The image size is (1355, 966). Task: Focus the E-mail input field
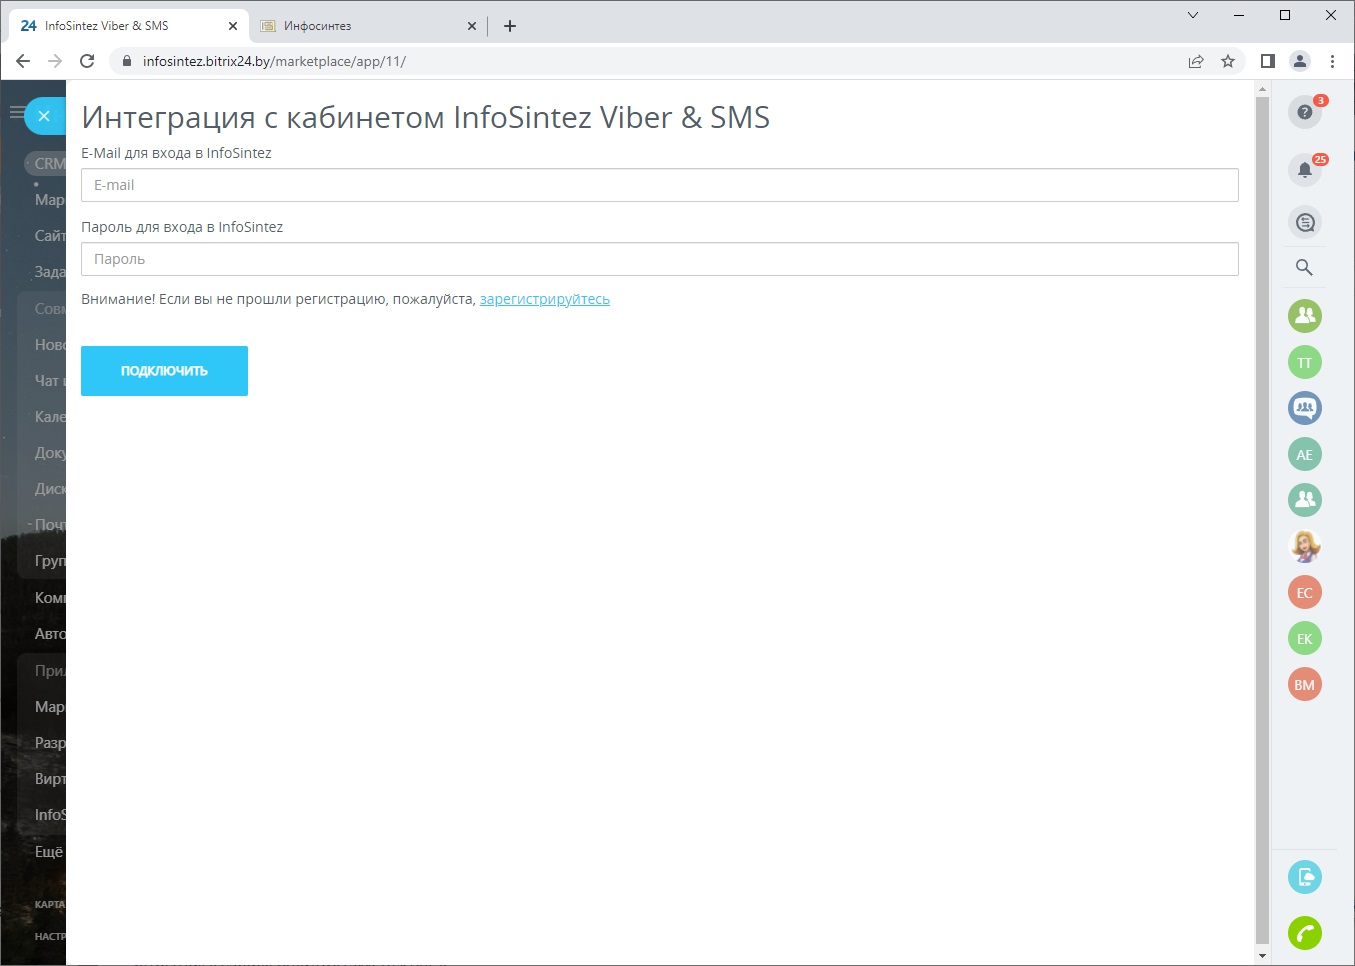(660, 185)
